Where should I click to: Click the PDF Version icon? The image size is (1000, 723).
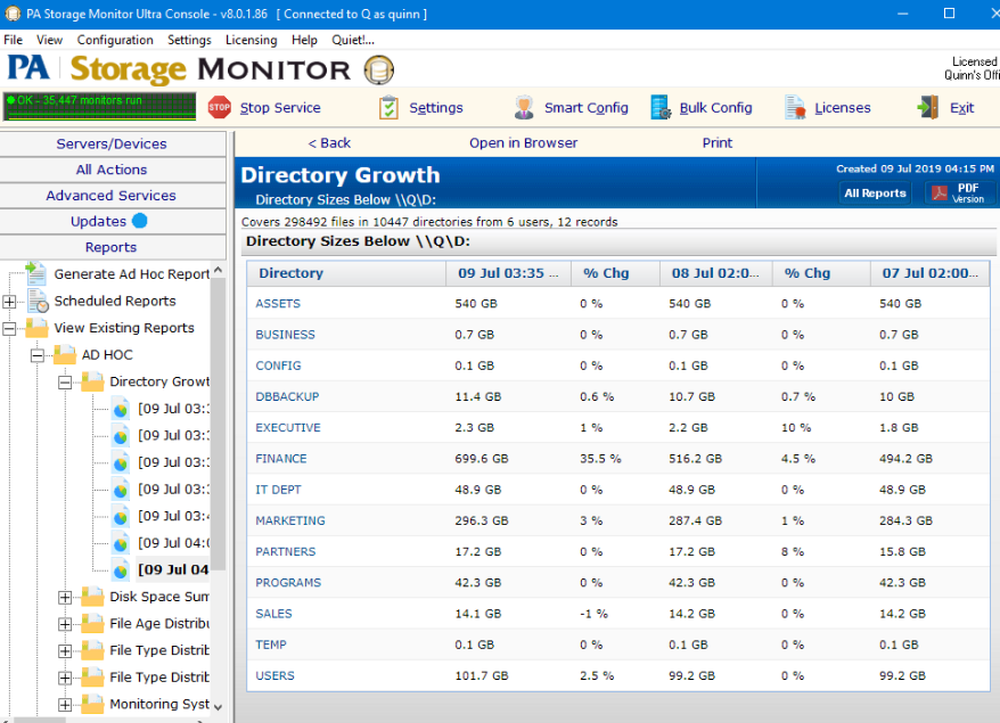click(x=939, y=193)
